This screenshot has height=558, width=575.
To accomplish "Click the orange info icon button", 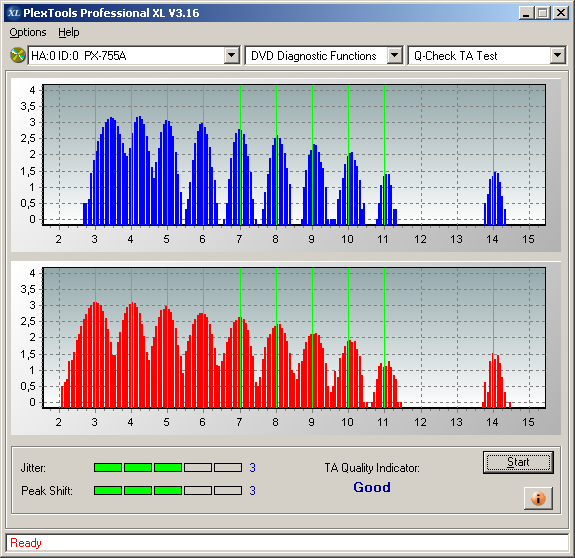I will pos(538,498).
